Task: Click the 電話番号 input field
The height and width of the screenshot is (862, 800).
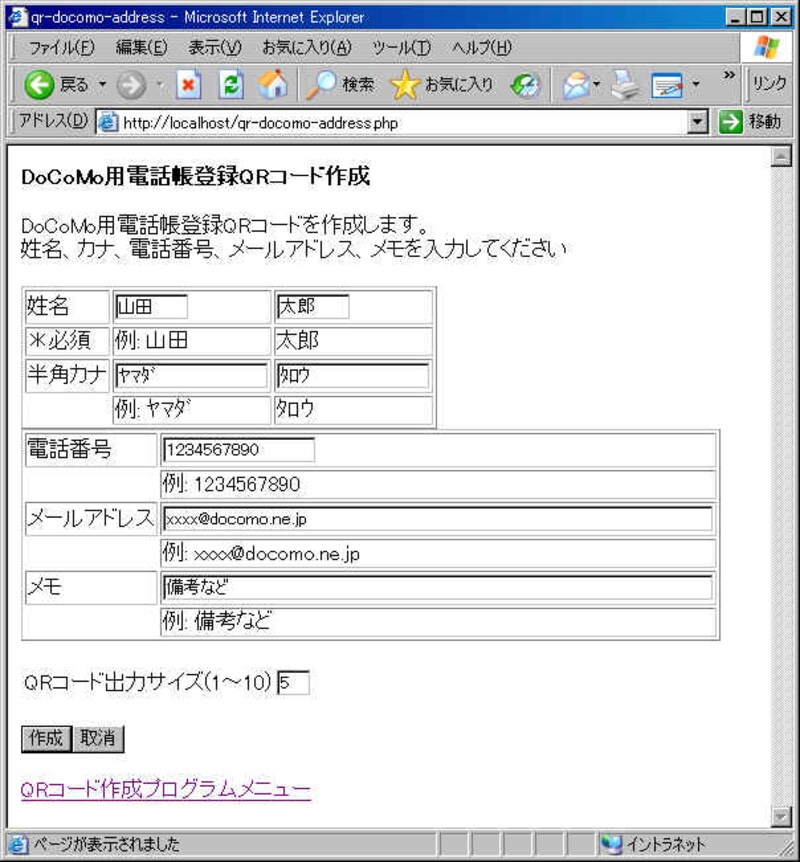Action: coord(239,450)
